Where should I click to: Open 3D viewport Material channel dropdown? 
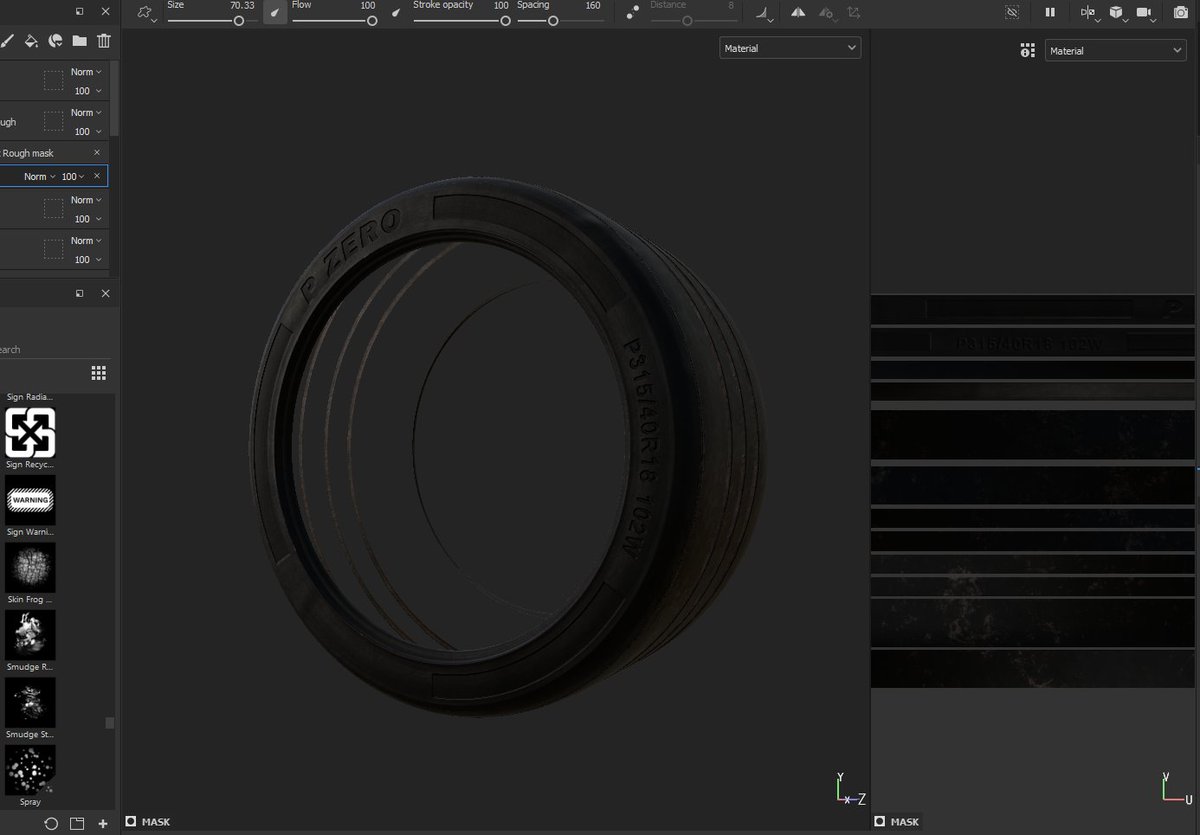point(790,48)
